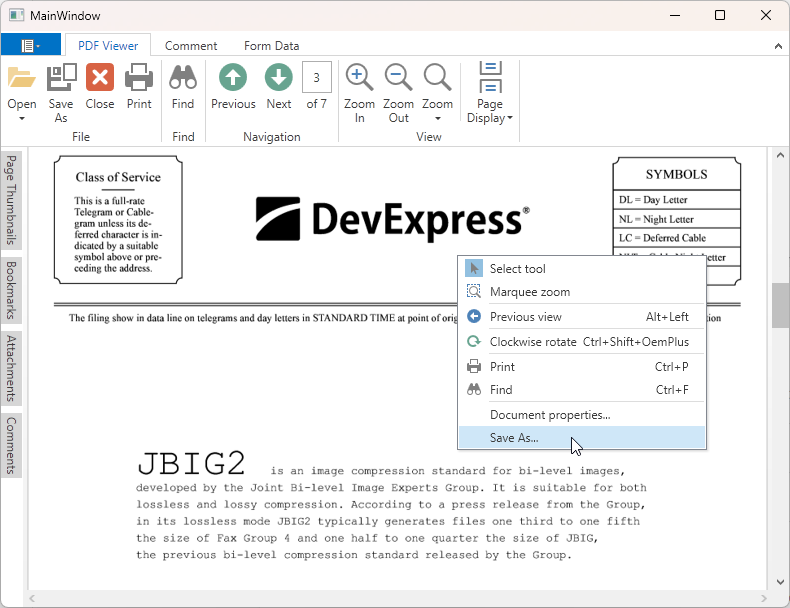The height and width of the screenshot is (608, 790).
Task: Choose Save As... from context menu
Action: click(582, 437)
